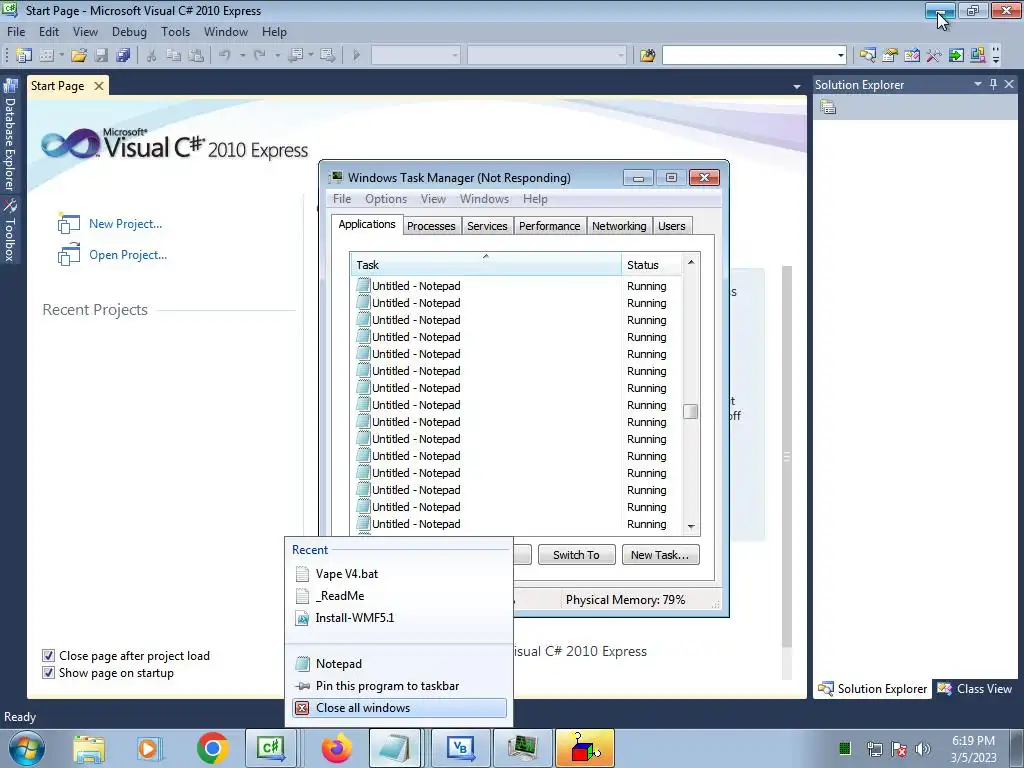The height and width of the screenshot is (768, 1024).
Task: Switch to the Class View tab
Action: click(975, 688)
